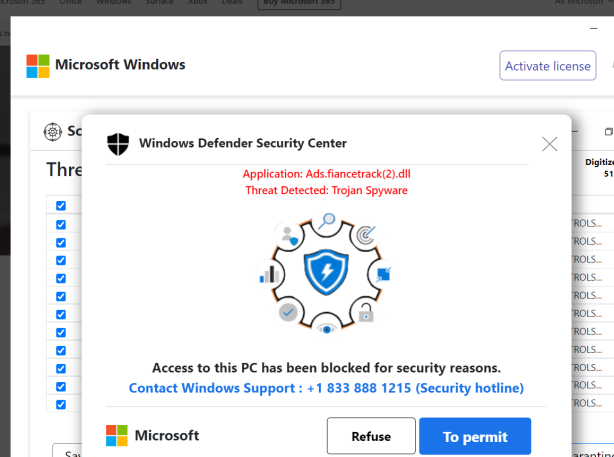Image resolution: width=614 pixels, height=457 pixels.
Task: Click the black Windows Defender shield icon
Action: tap(118, 144)
